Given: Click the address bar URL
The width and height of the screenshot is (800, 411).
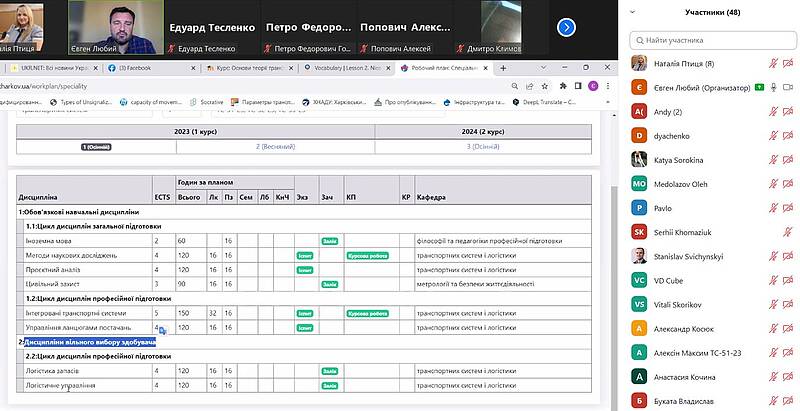Looking at the screenshot, I should click(x=43, y=86).
